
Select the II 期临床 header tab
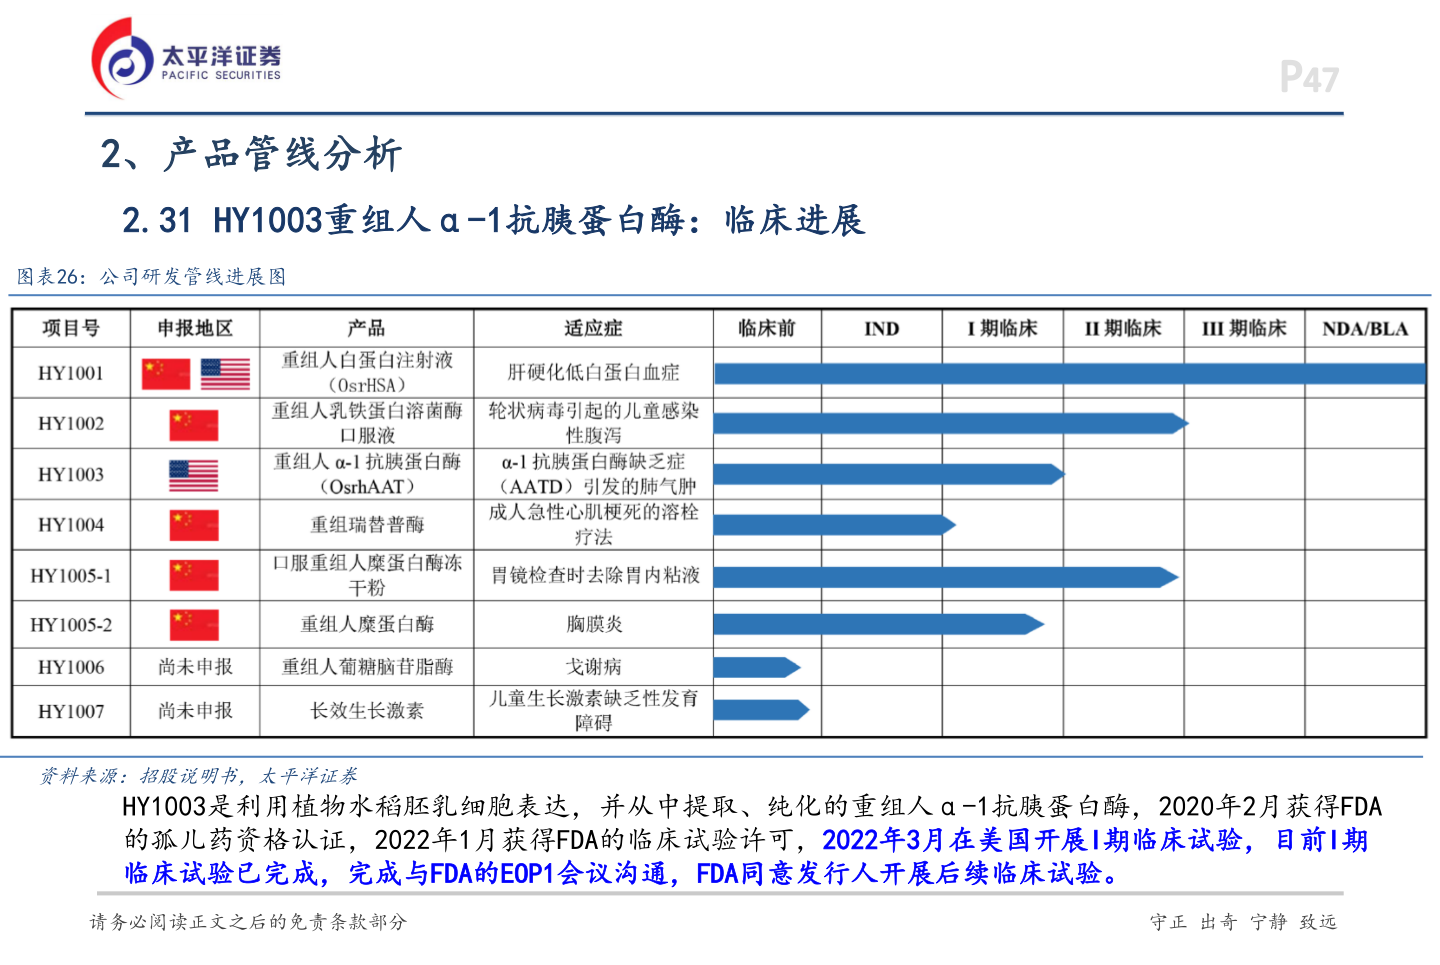pyautogui.click(x=1122, y=327)
